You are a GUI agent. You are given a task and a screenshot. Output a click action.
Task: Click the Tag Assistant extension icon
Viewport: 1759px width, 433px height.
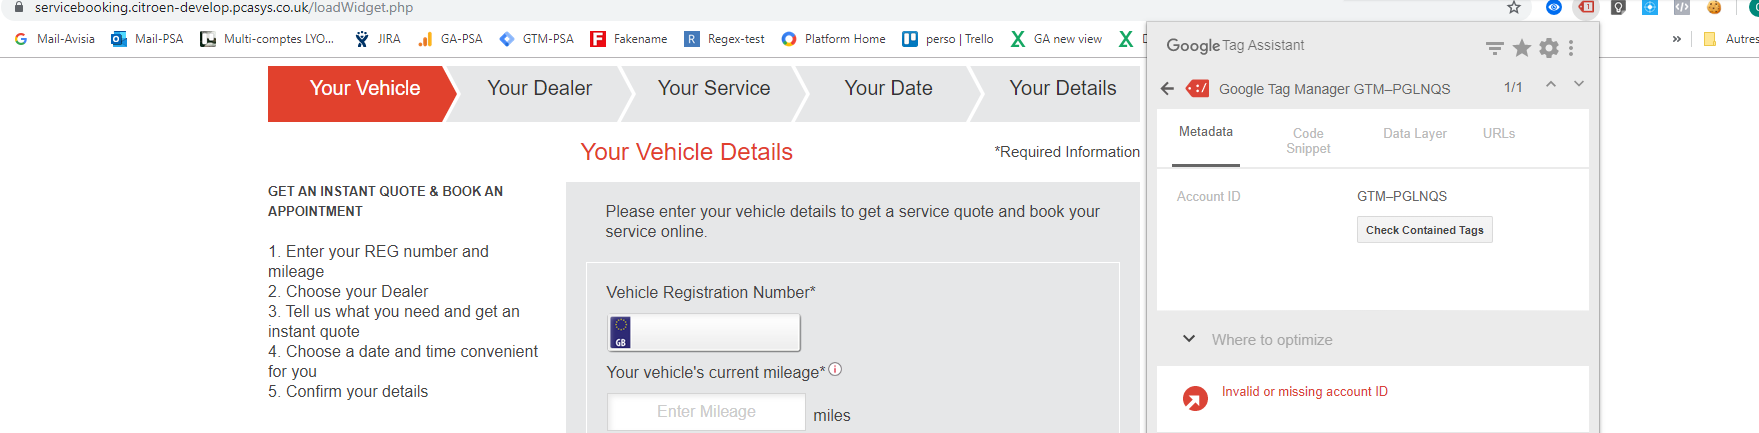(1586, 7)
